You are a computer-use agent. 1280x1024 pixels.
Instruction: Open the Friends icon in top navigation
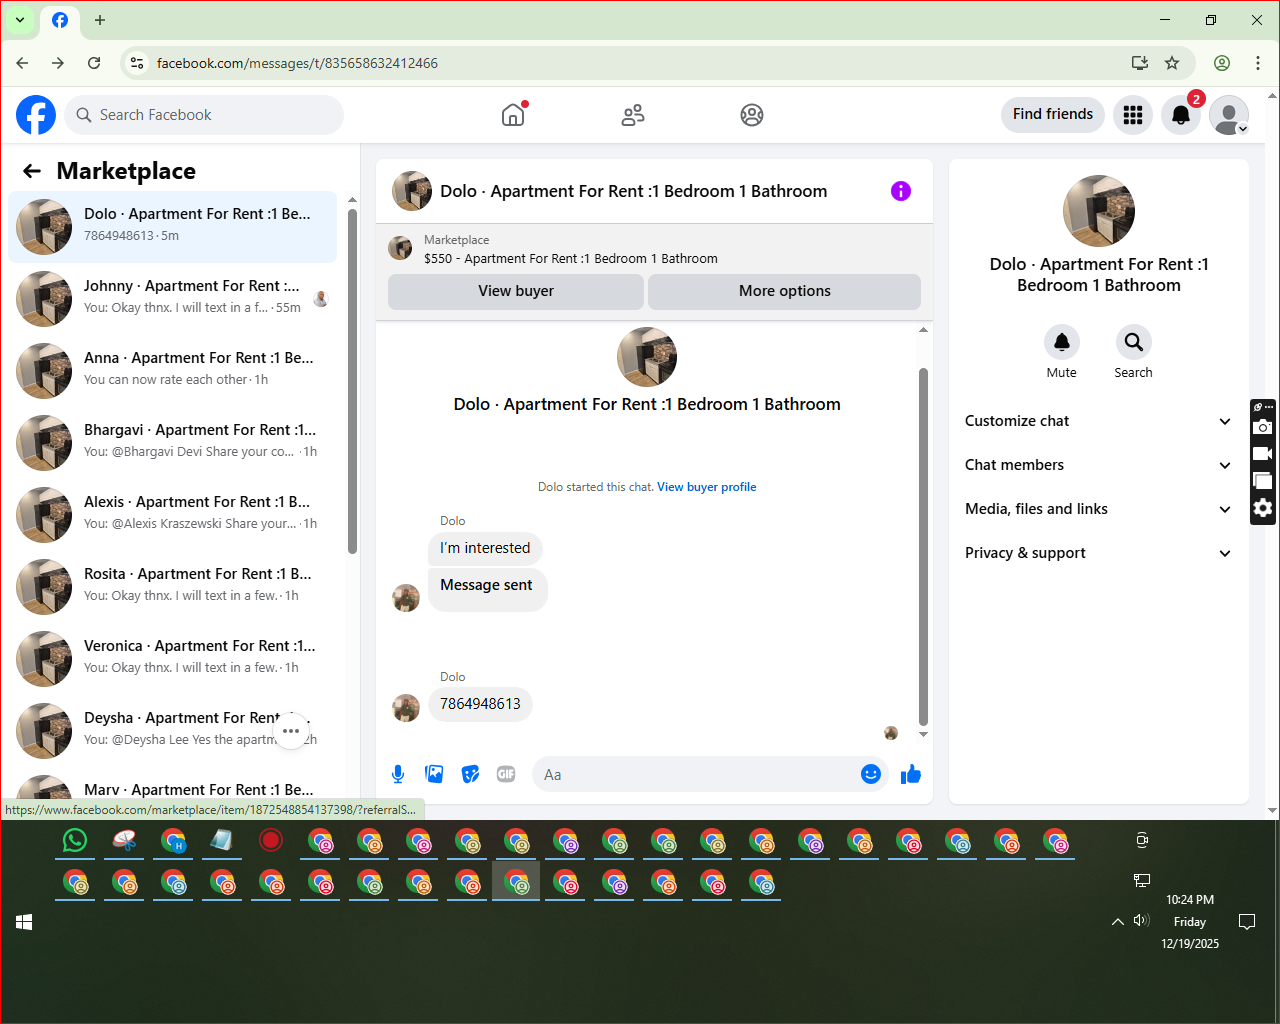633,115
